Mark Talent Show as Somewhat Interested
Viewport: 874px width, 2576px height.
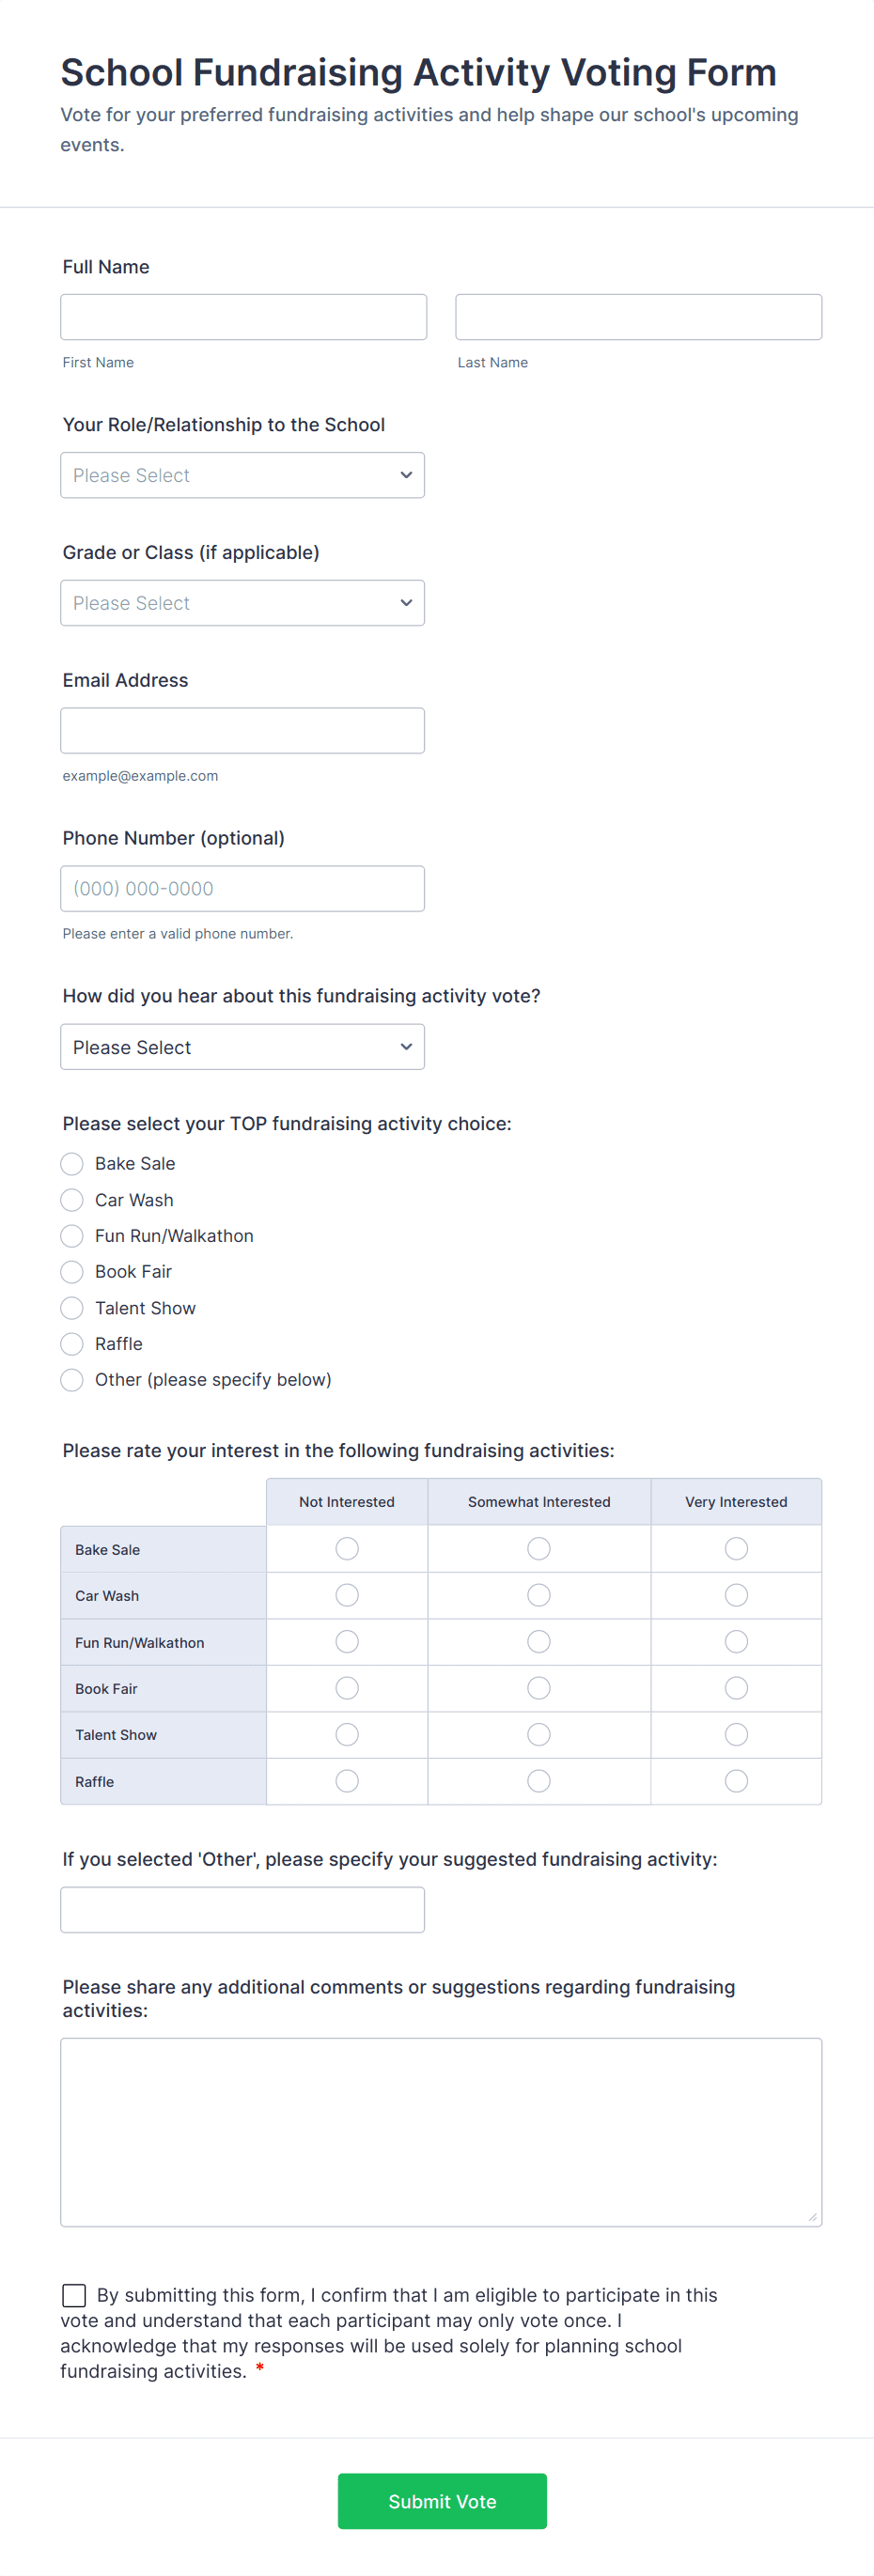538,1734
